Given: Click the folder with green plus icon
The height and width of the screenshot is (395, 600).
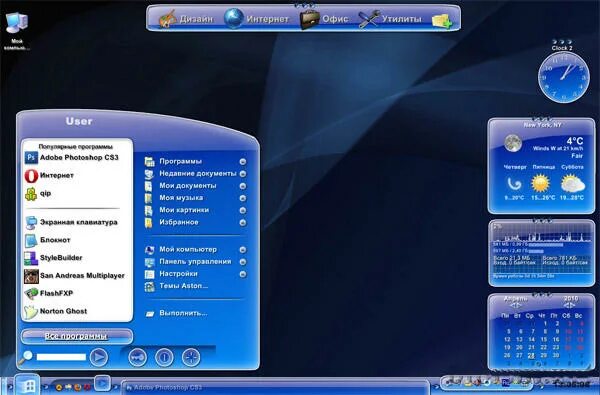Looking at the screenshot, I should [x=442, y=21].
